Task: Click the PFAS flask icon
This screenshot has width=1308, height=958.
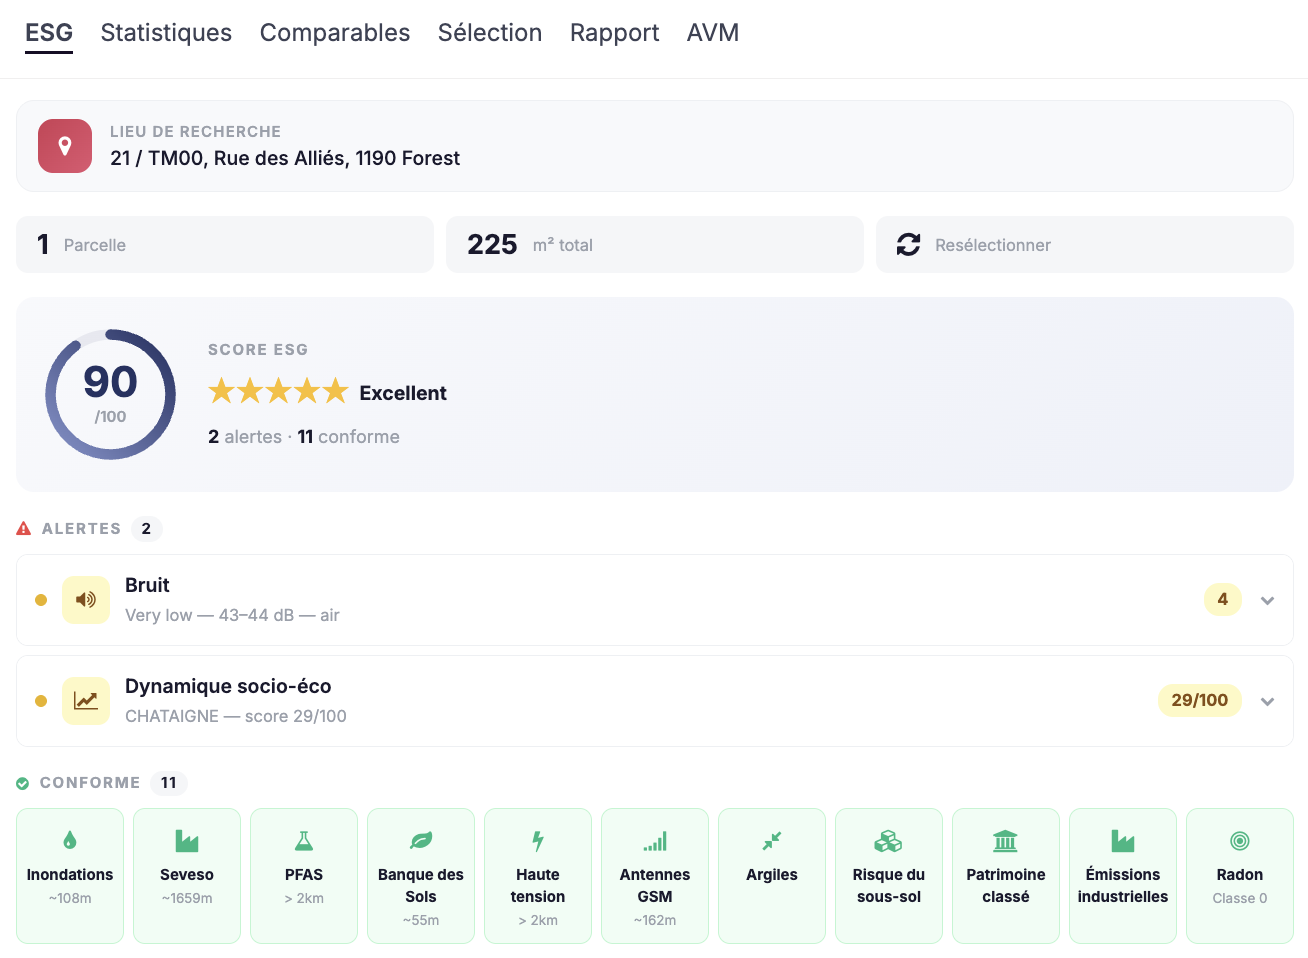Action: pyautogui.click(x=304, y=840)
